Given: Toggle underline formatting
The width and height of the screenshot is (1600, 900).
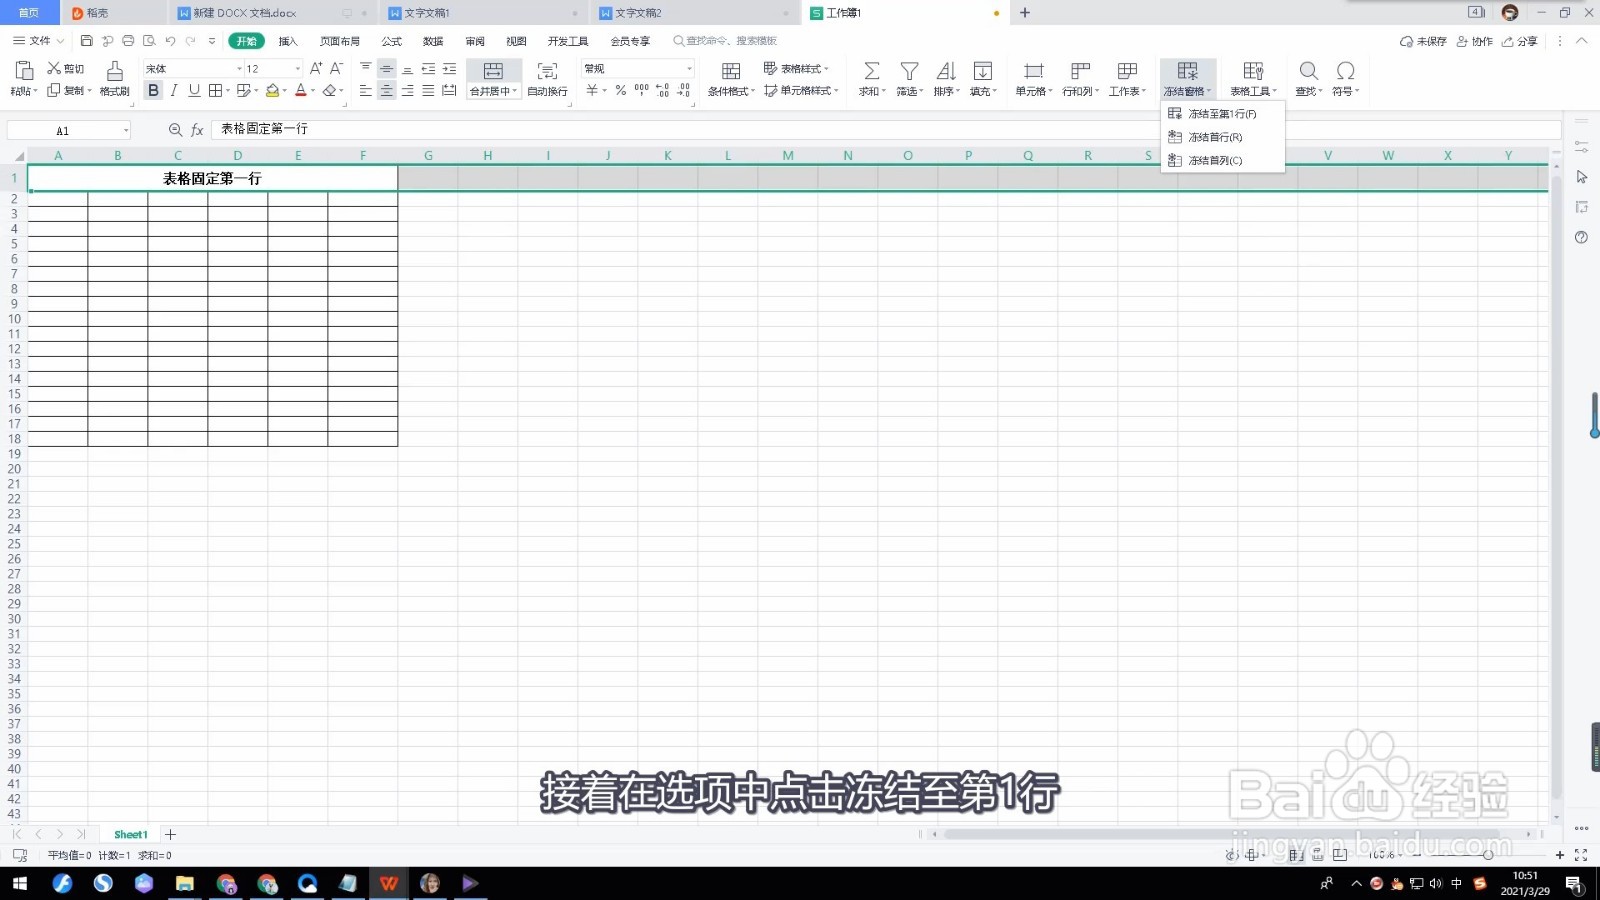Looking at the screenshot, I should 193,90.
